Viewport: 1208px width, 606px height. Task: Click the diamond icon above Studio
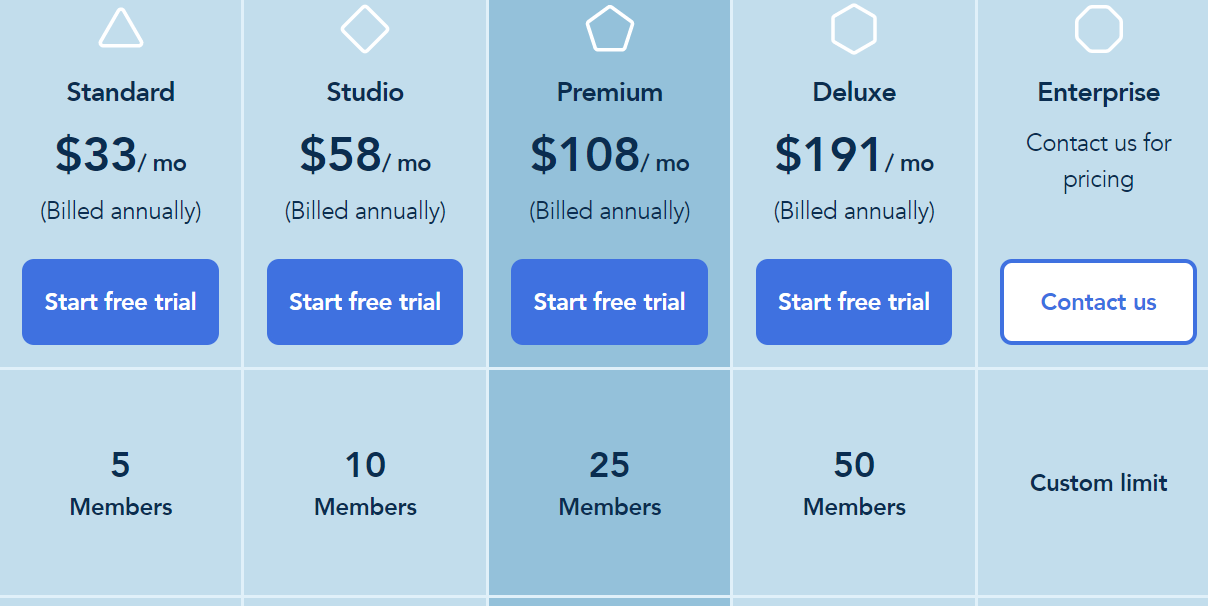[x=365, y=28]
